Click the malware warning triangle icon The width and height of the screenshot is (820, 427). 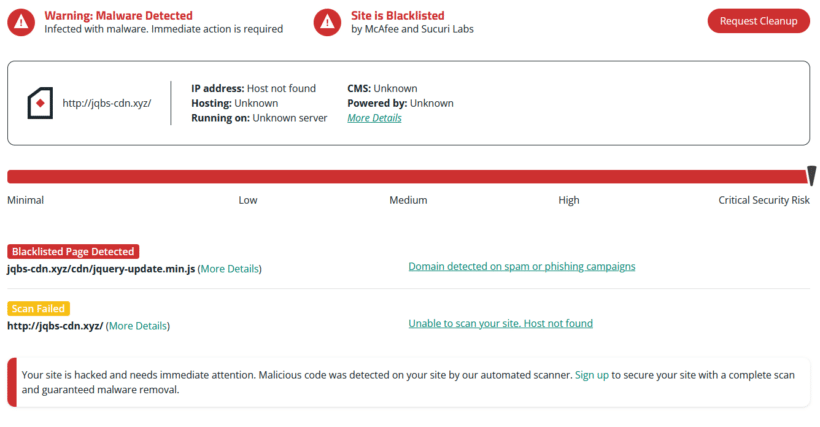pos(22,22)
